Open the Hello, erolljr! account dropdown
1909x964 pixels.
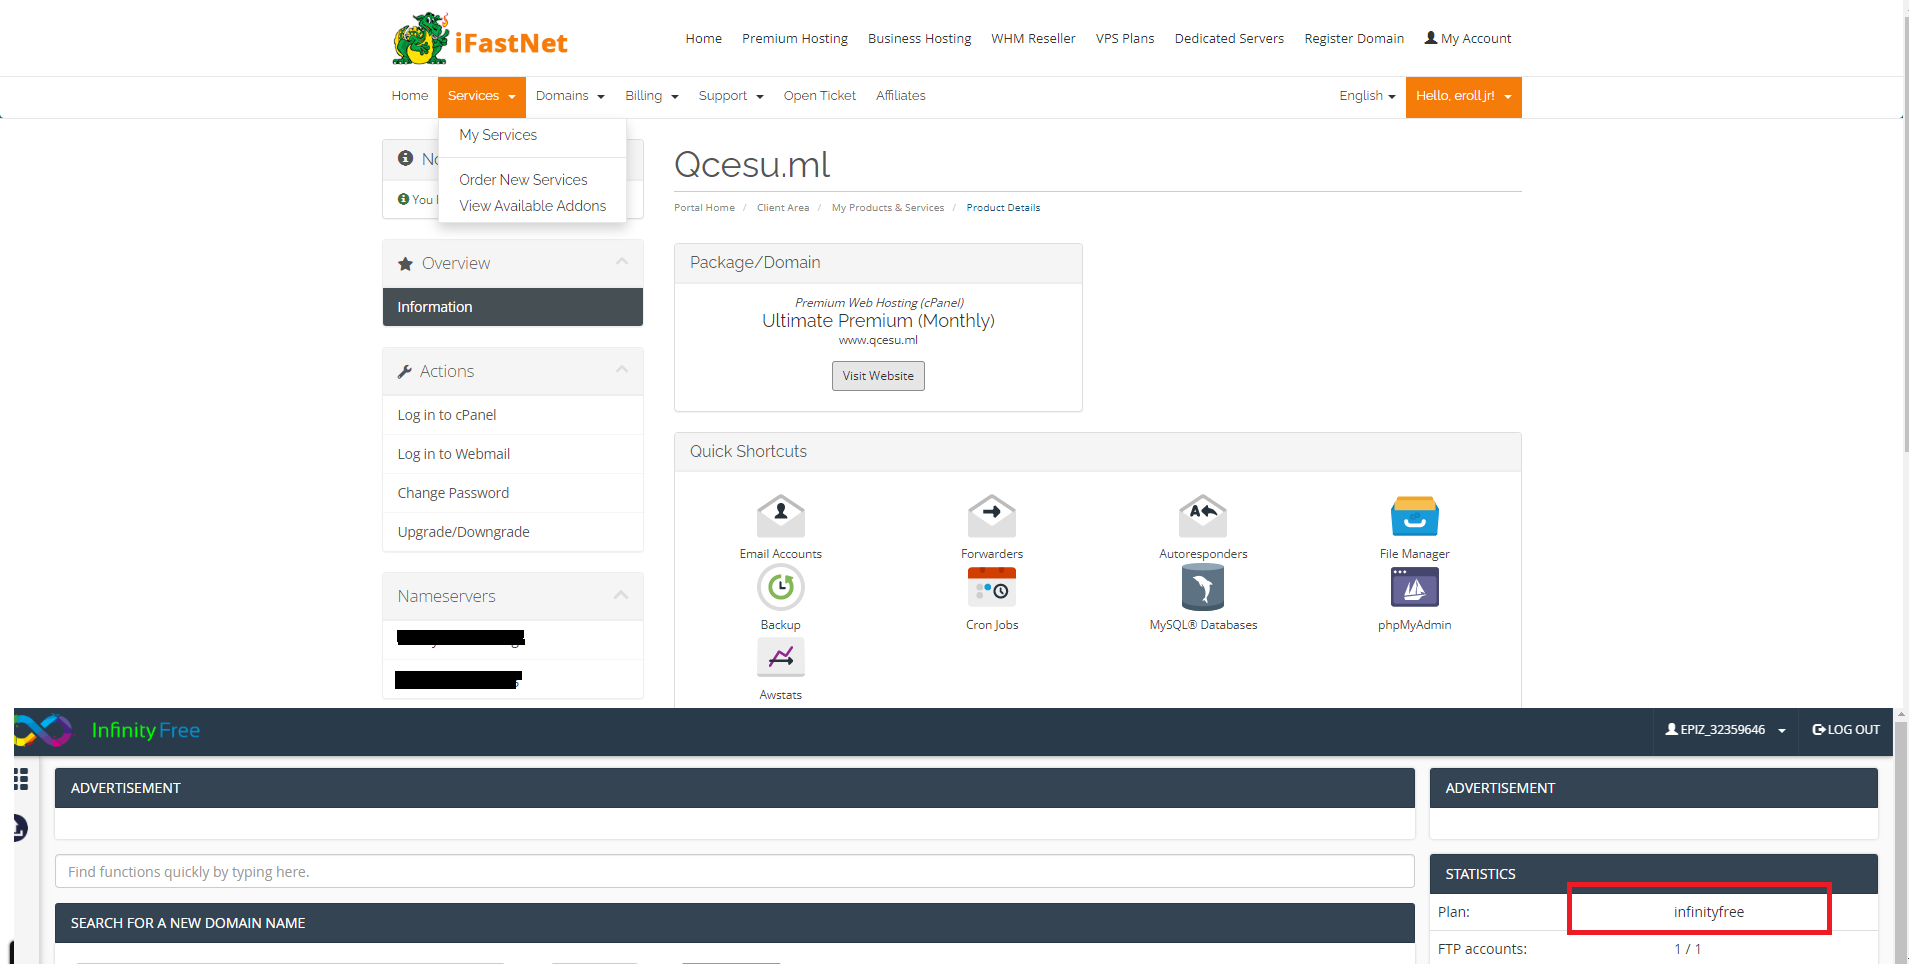coord(1464,97)
